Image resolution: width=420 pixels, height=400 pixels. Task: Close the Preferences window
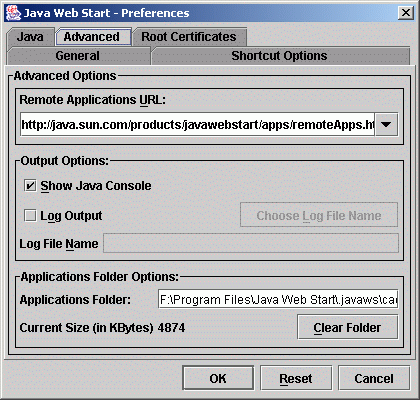tap(406, 13)
